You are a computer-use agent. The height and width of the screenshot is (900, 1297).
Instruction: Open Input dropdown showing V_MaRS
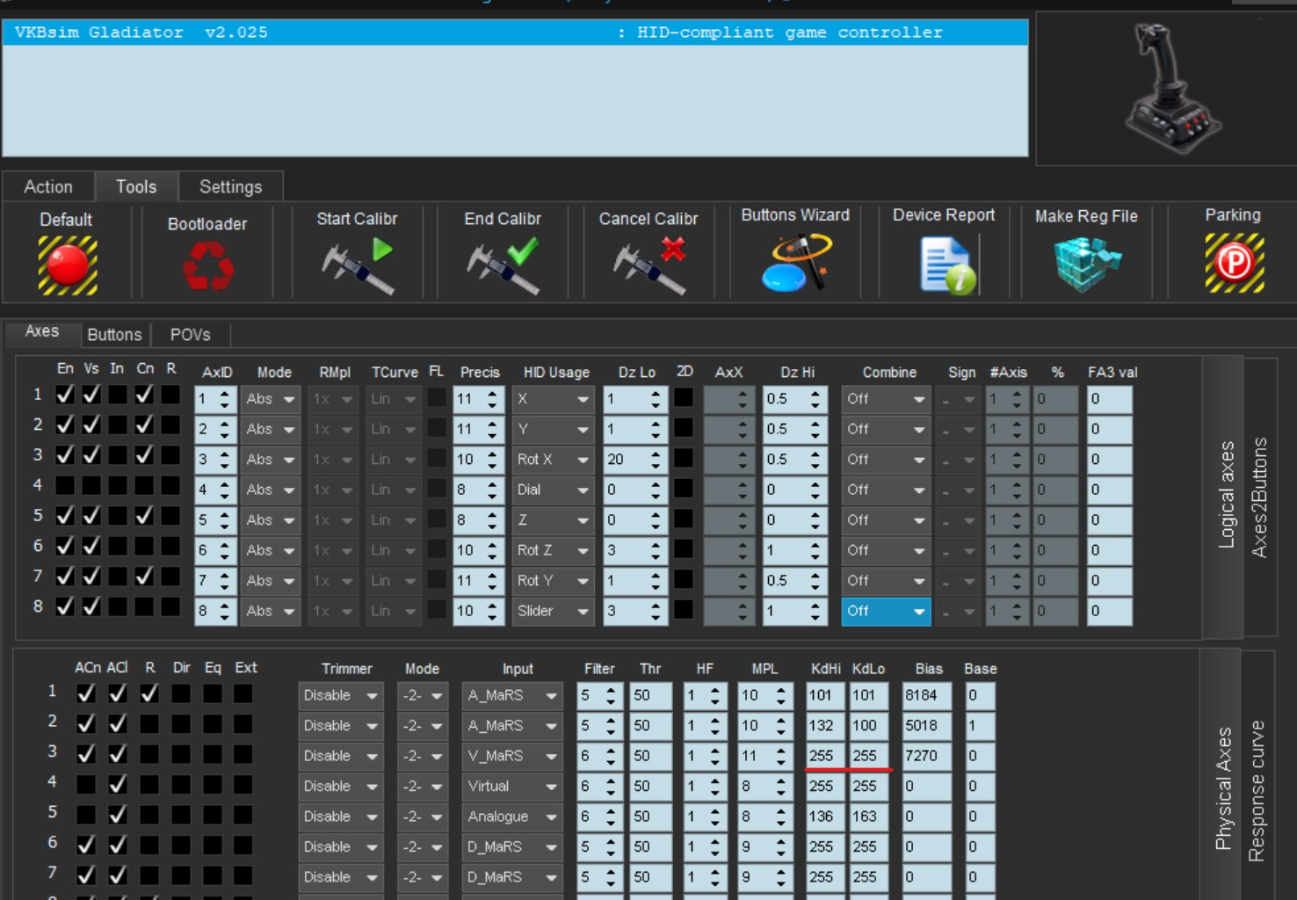point(514,756)
